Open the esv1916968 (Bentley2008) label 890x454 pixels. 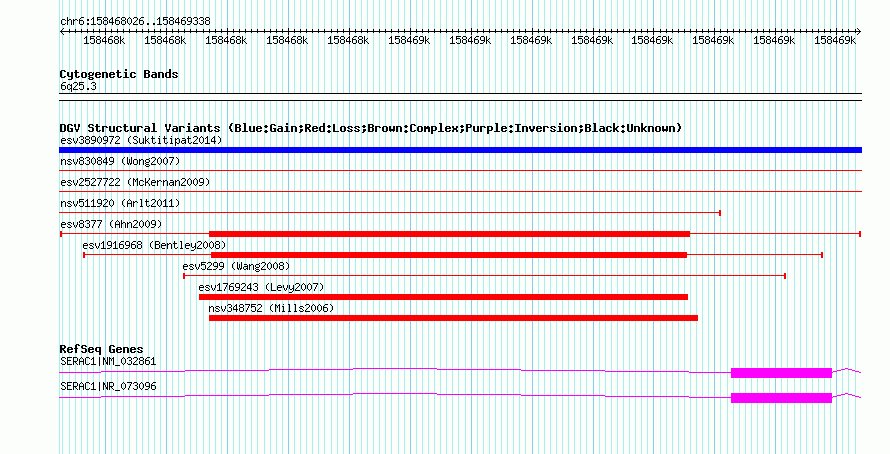click(x=154, y=245)
